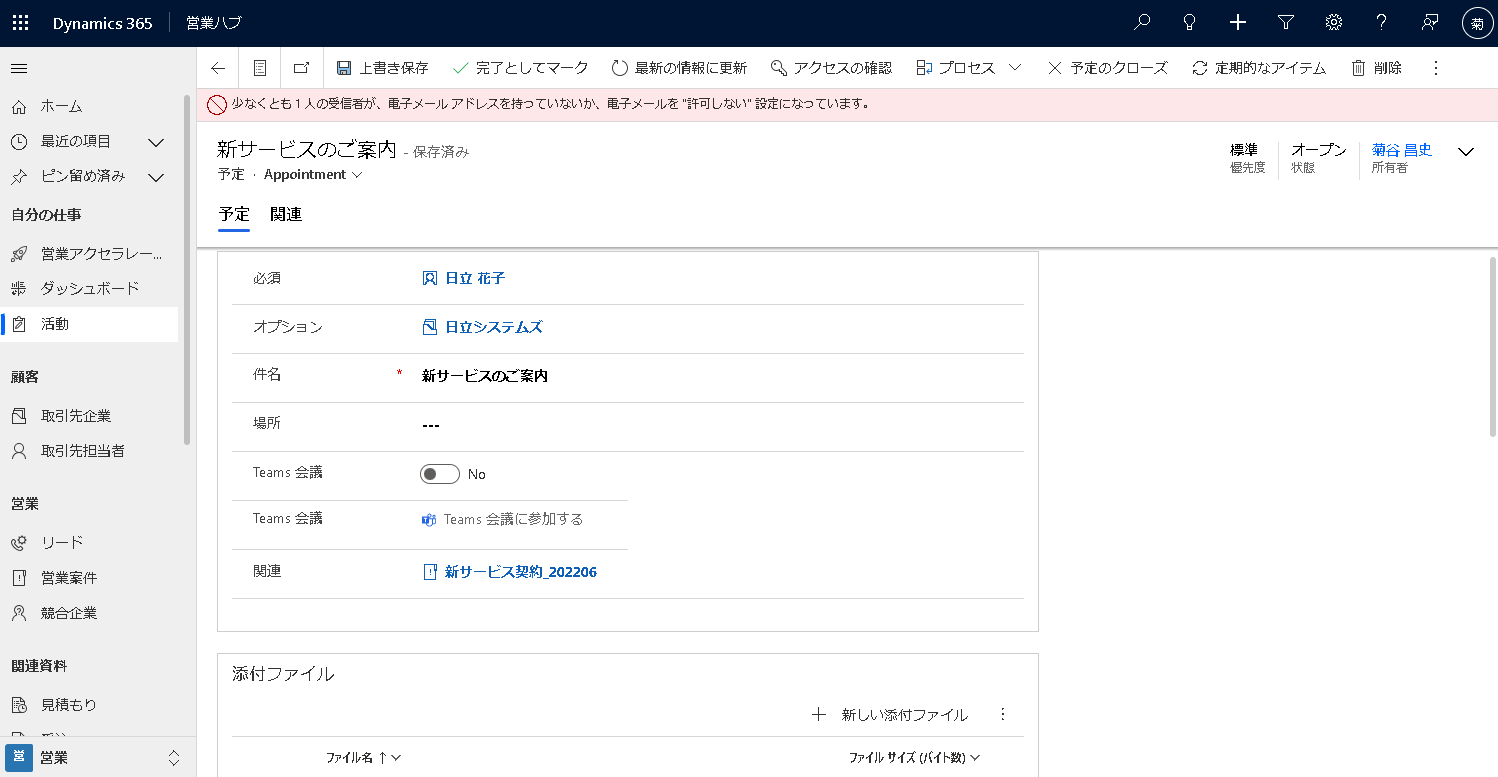
Task: Click the form's vertical scrollbar
Action: point(1493,346)
